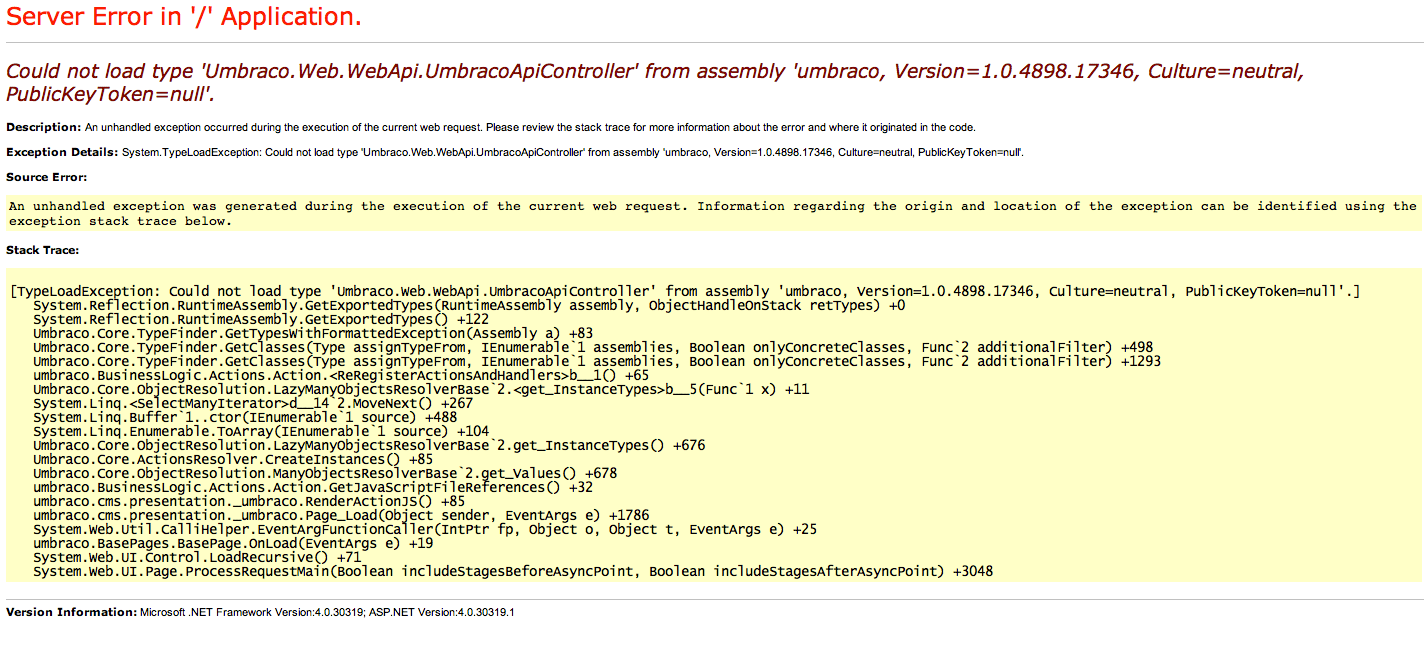Click the "Exception Details:" label
Image resolution: width=1426 pixels, height=664 pixels.
61,152
